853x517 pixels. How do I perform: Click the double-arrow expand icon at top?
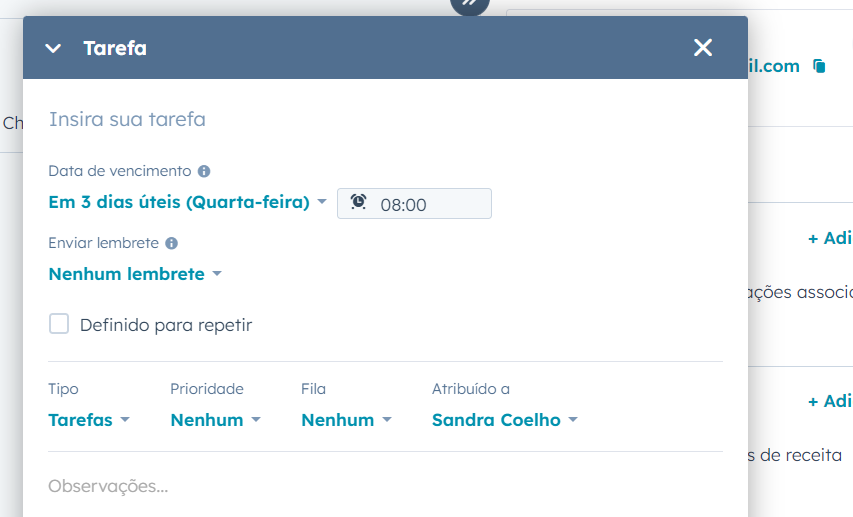click(469, 4)
